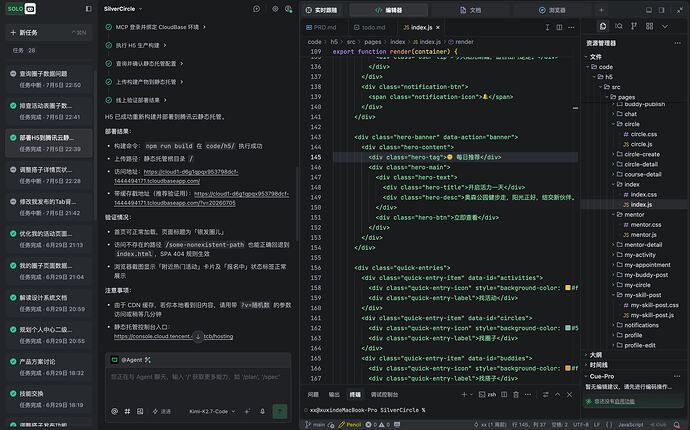The image size is (690, 430).
Task: Click the JavaScript language mode in status bar
Action: [x=631, y=425]
